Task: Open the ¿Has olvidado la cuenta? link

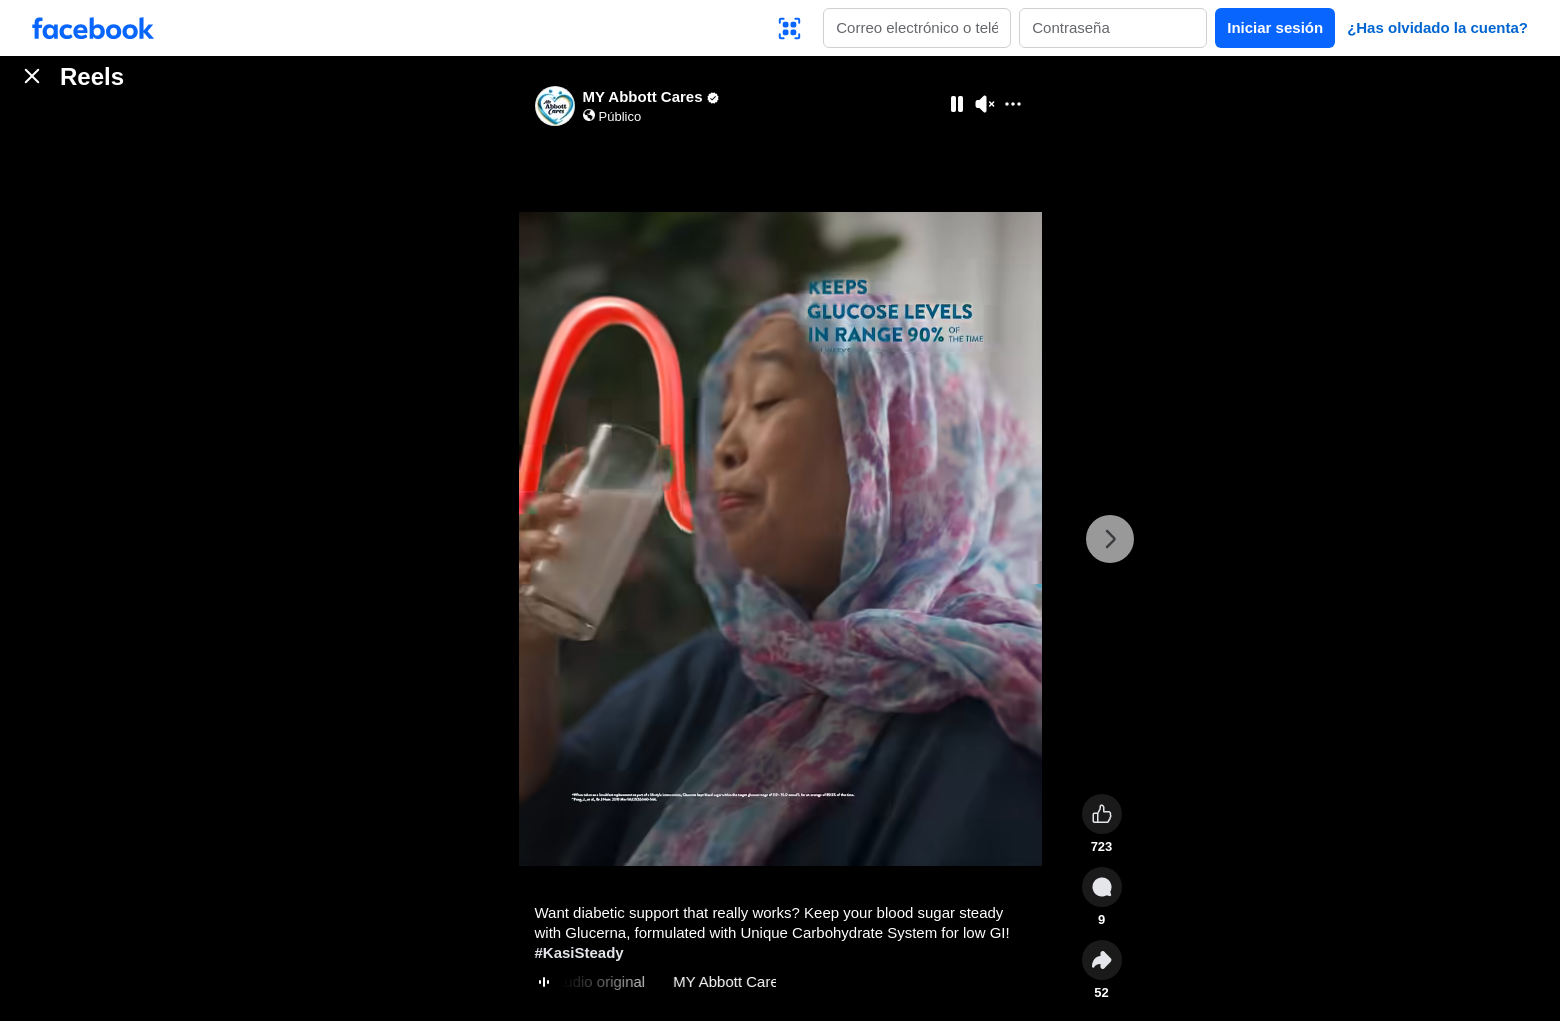Action: (1437, 28)
